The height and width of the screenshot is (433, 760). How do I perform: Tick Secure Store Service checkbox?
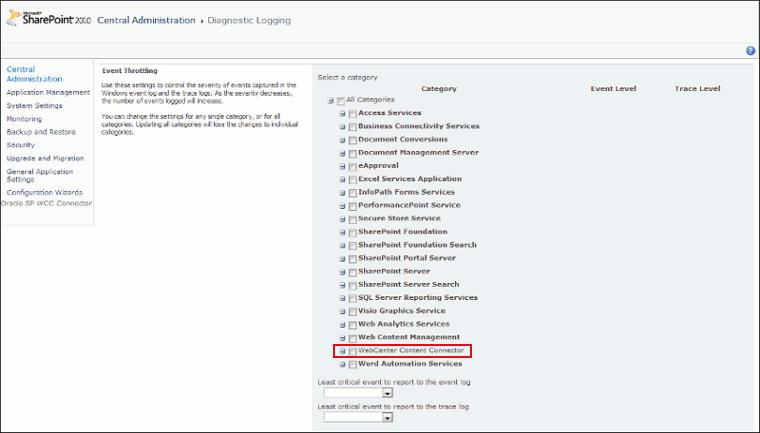pos(352,220)
